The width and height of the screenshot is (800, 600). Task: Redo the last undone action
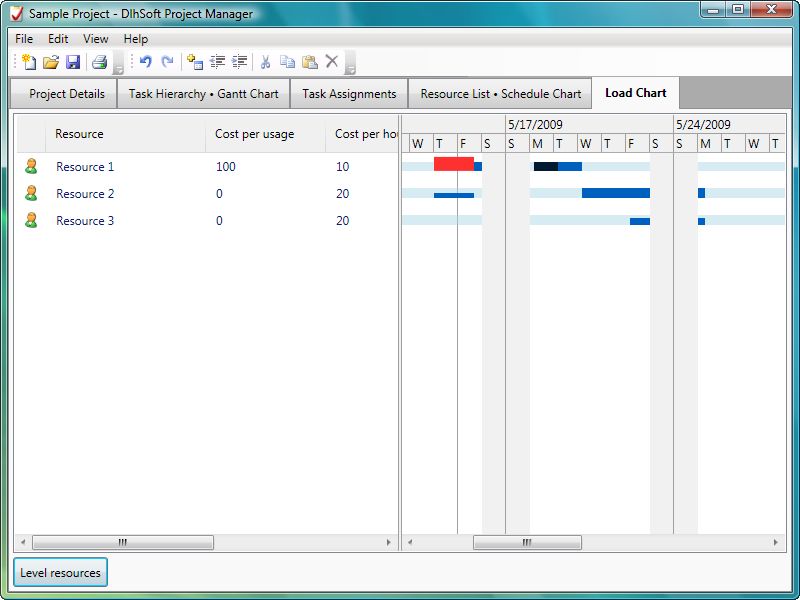point(167,62)
